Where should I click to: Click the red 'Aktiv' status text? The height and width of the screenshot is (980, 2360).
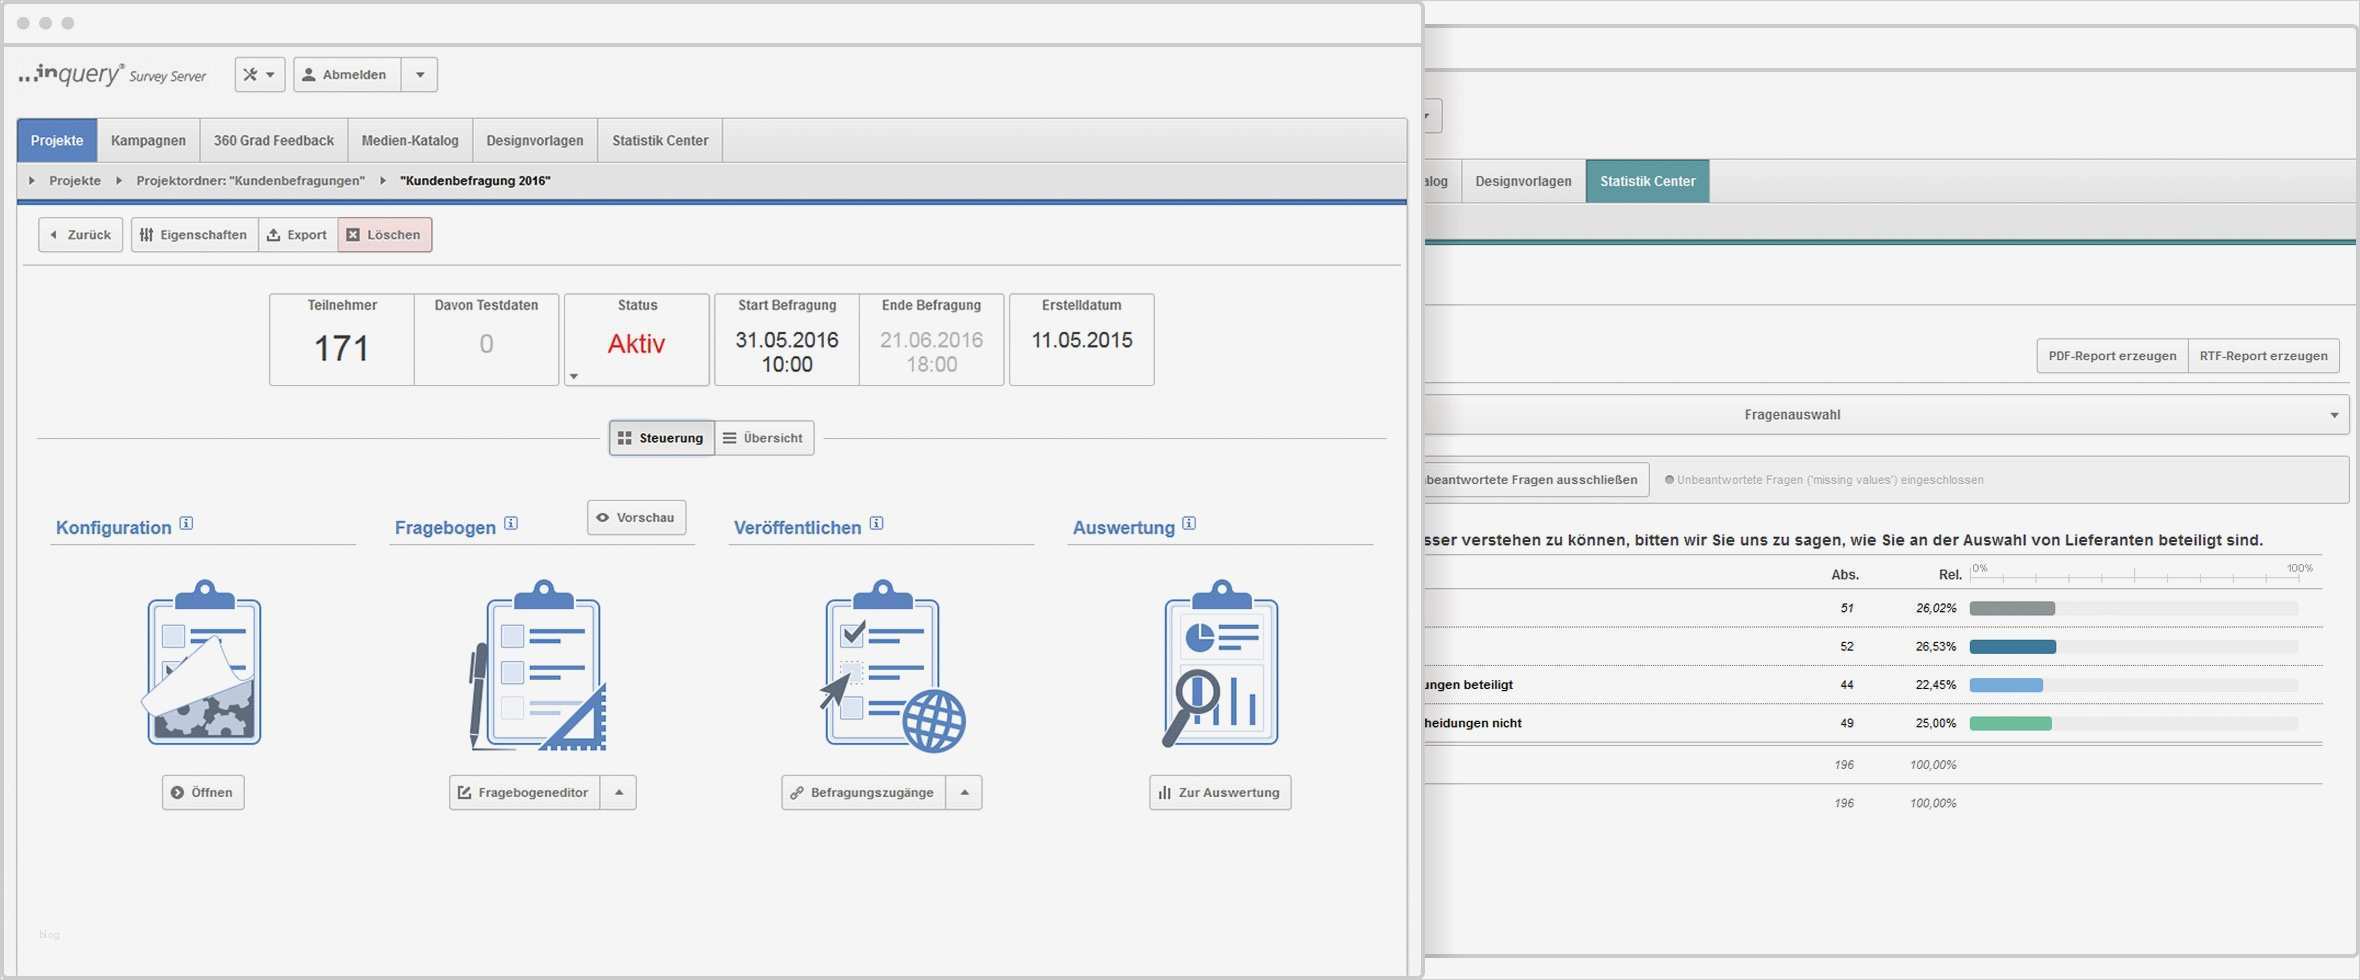click(x=636, y=344)
